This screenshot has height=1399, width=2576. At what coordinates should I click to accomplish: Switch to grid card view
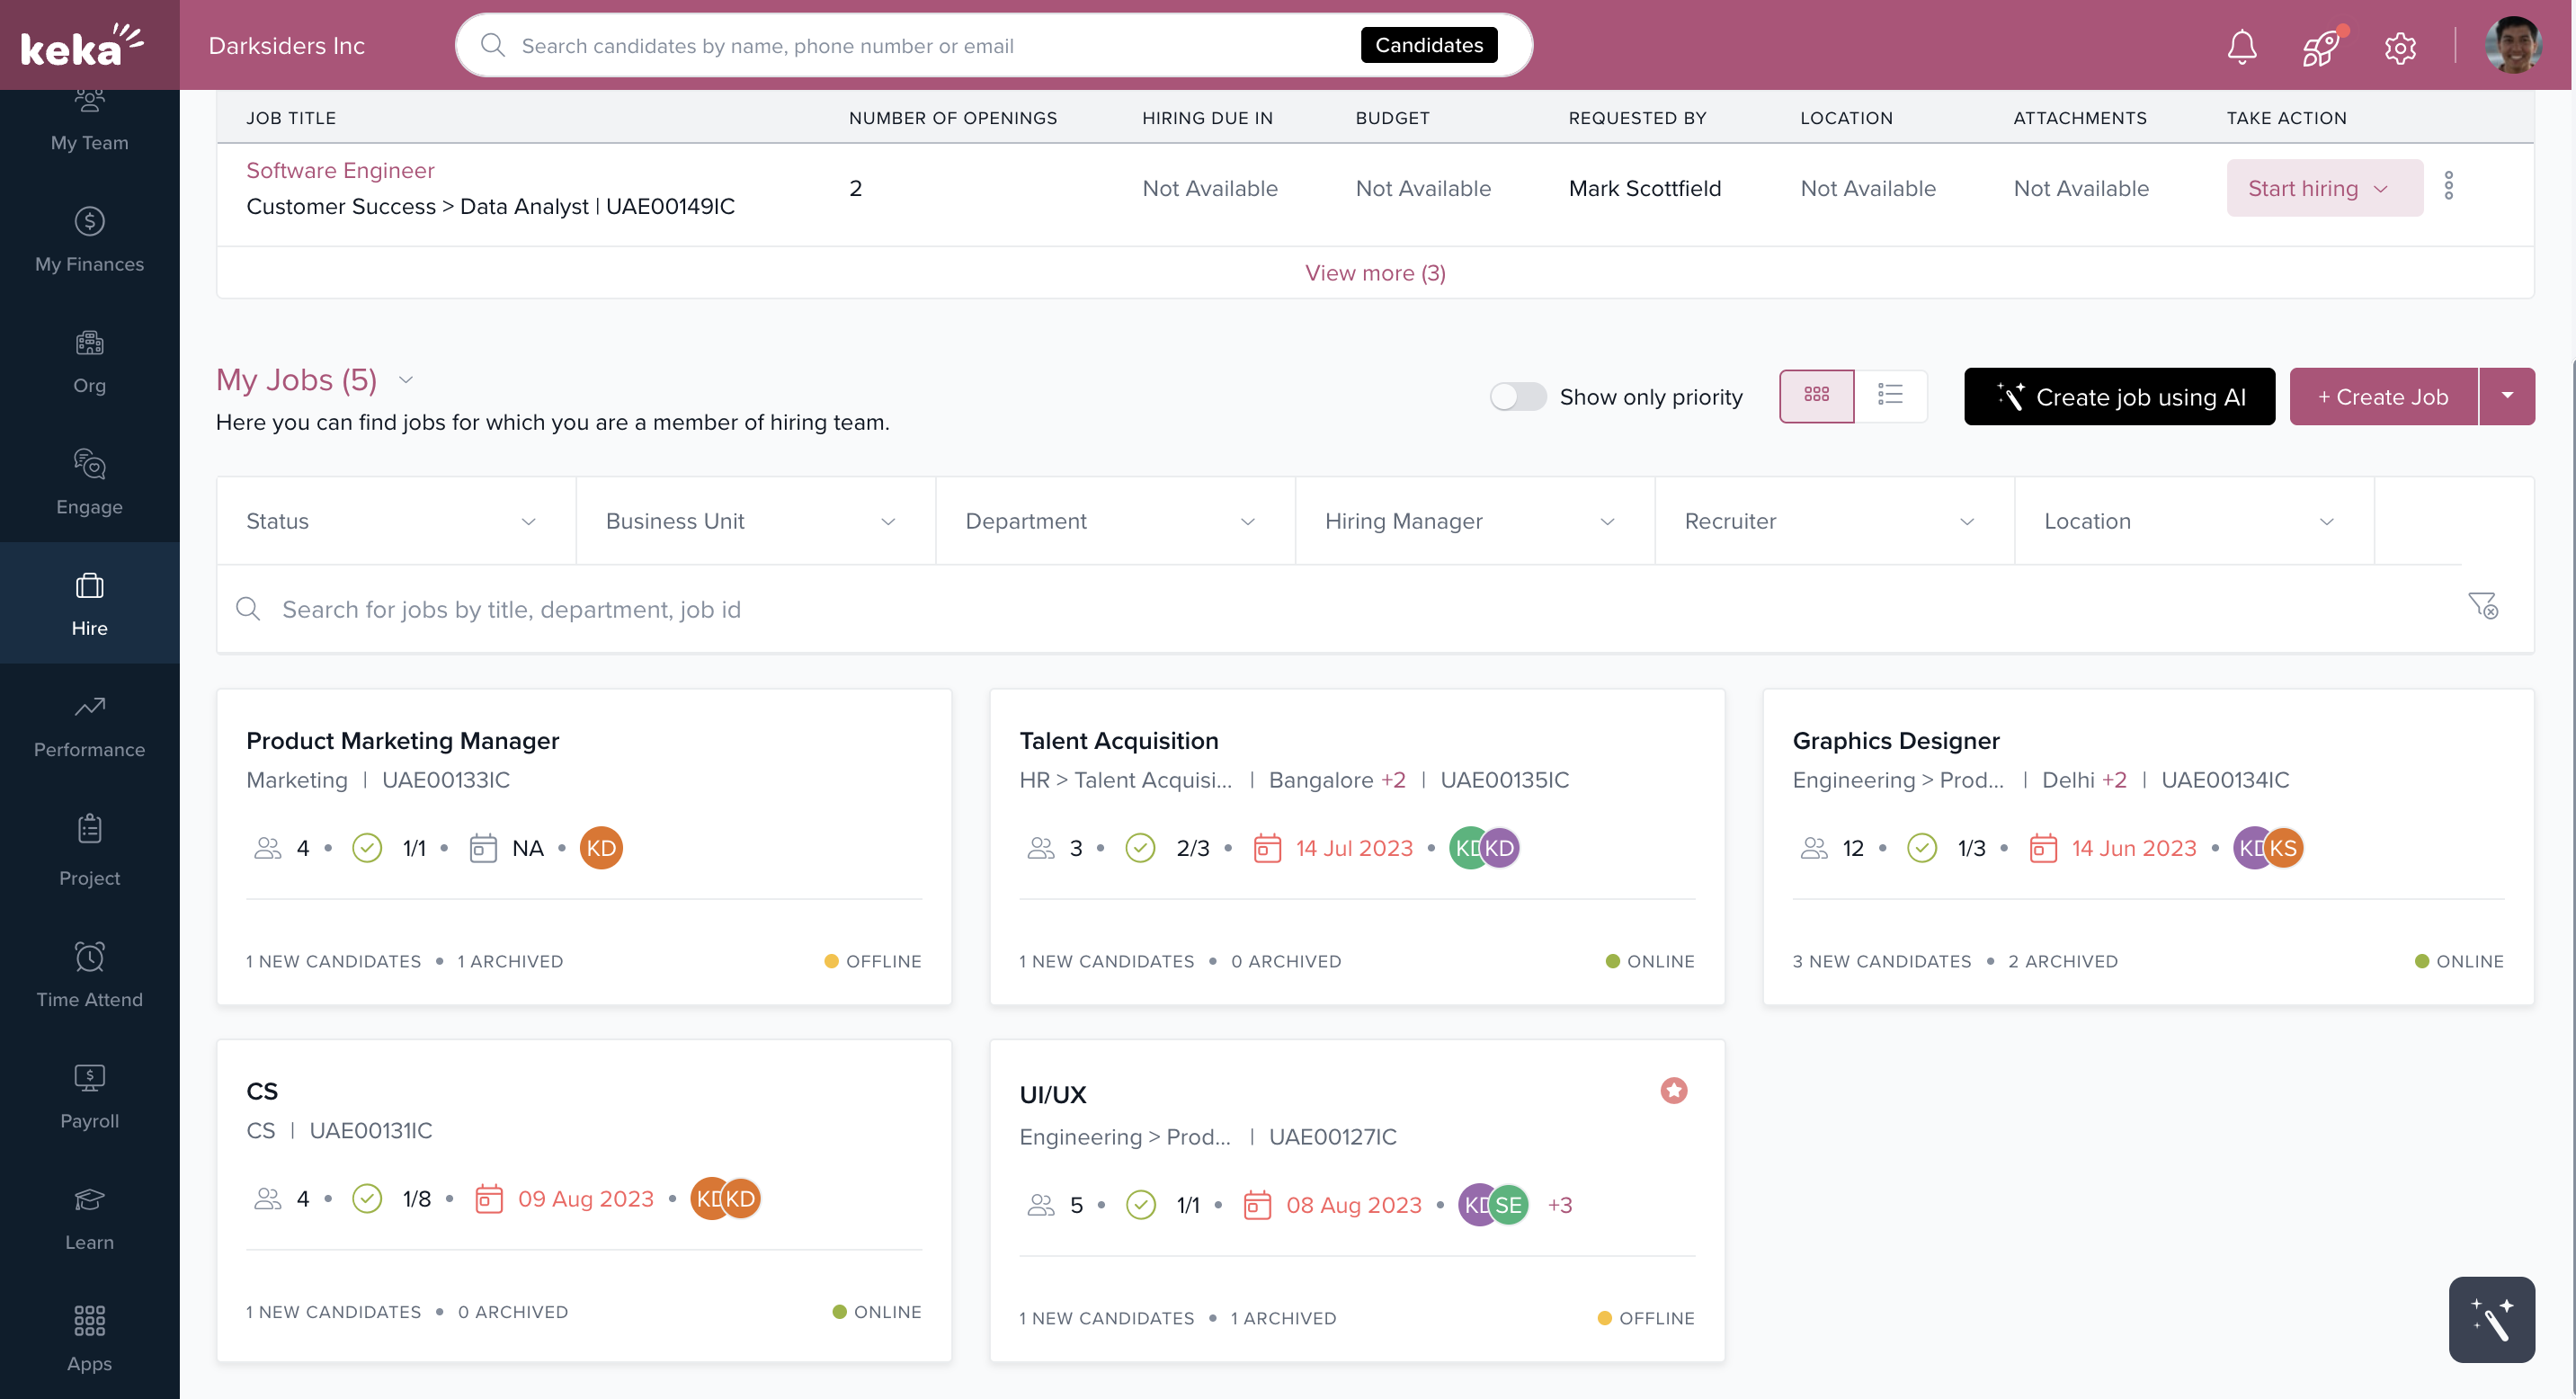tap(1816, 396)
